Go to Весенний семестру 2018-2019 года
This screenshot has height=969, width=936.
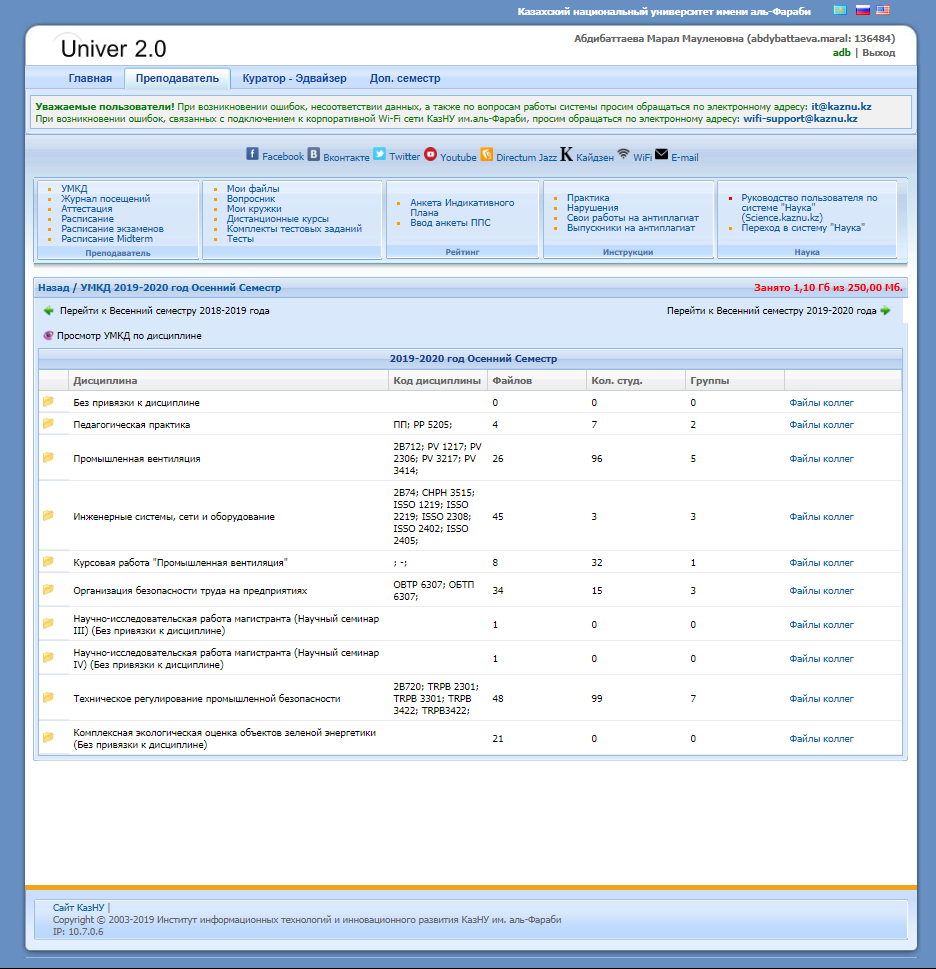(x=164, y=311)
